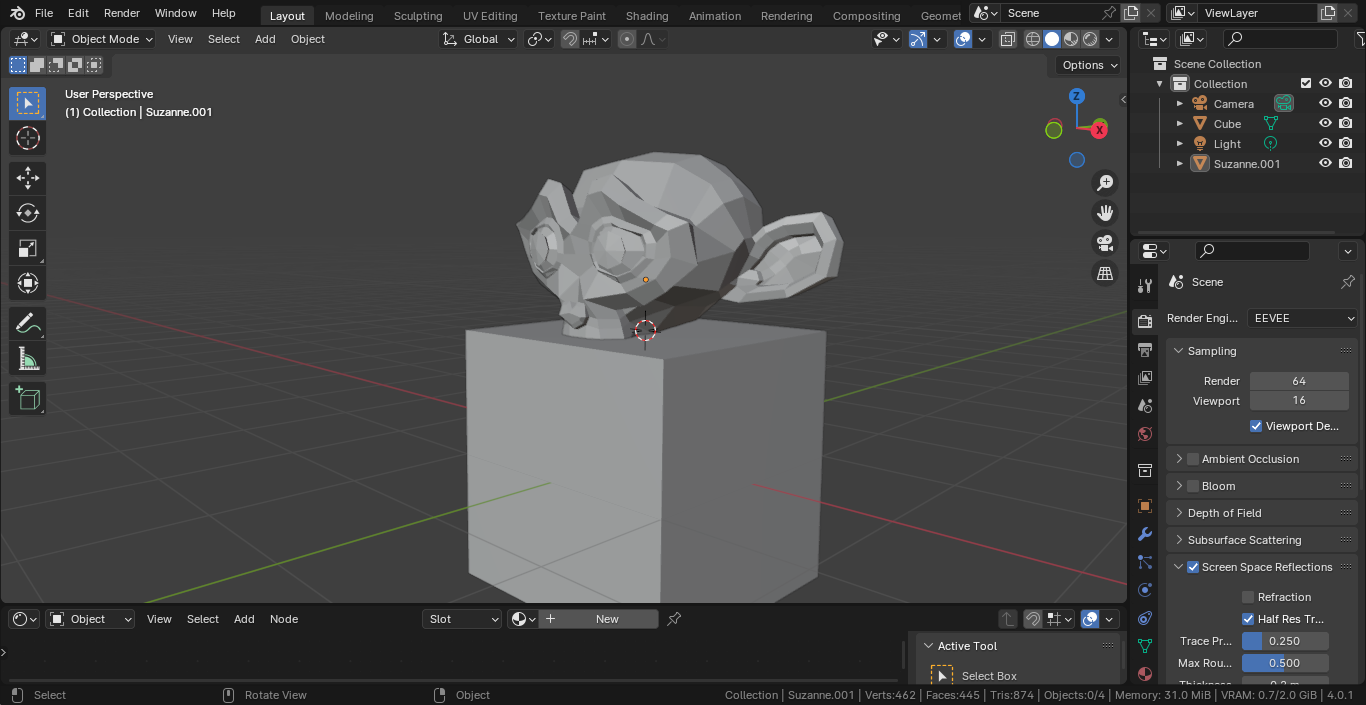The width and height of the screenshot is (1366, 705).
Task: Click the New material button
Action: [598, 619]
